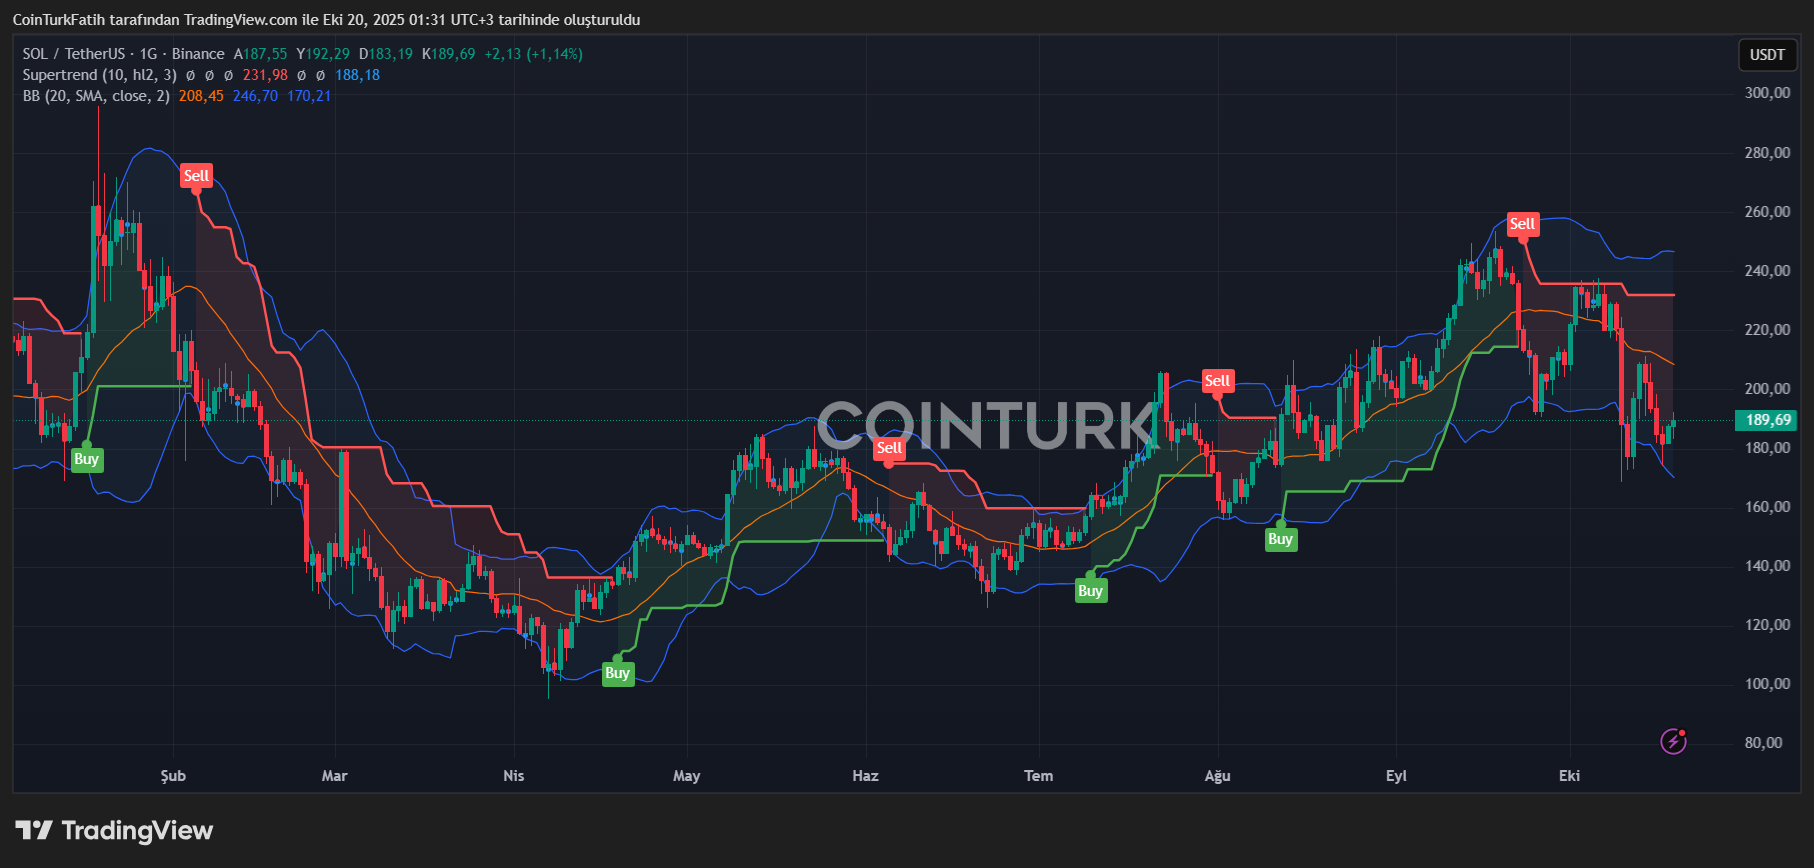Screen dimensions: 1814x868
Task: Click the green current price label 189,69
Action: pyautogui.click(x=1767, y=420)
